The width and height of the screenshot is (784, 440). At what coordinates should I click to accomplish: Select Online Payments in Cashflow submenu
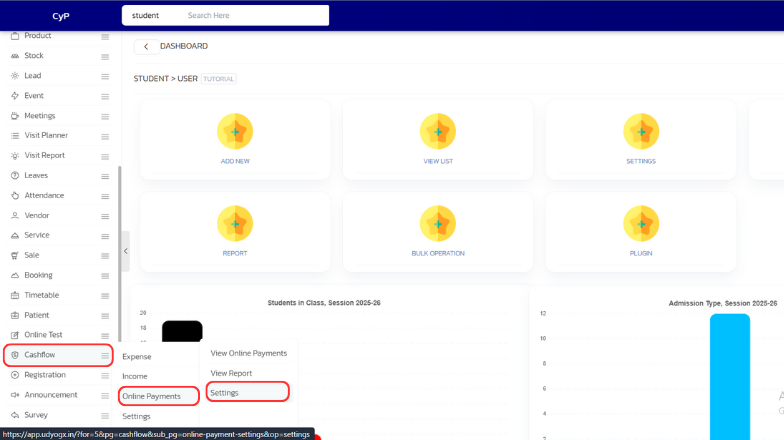click(x=152, y=396)
